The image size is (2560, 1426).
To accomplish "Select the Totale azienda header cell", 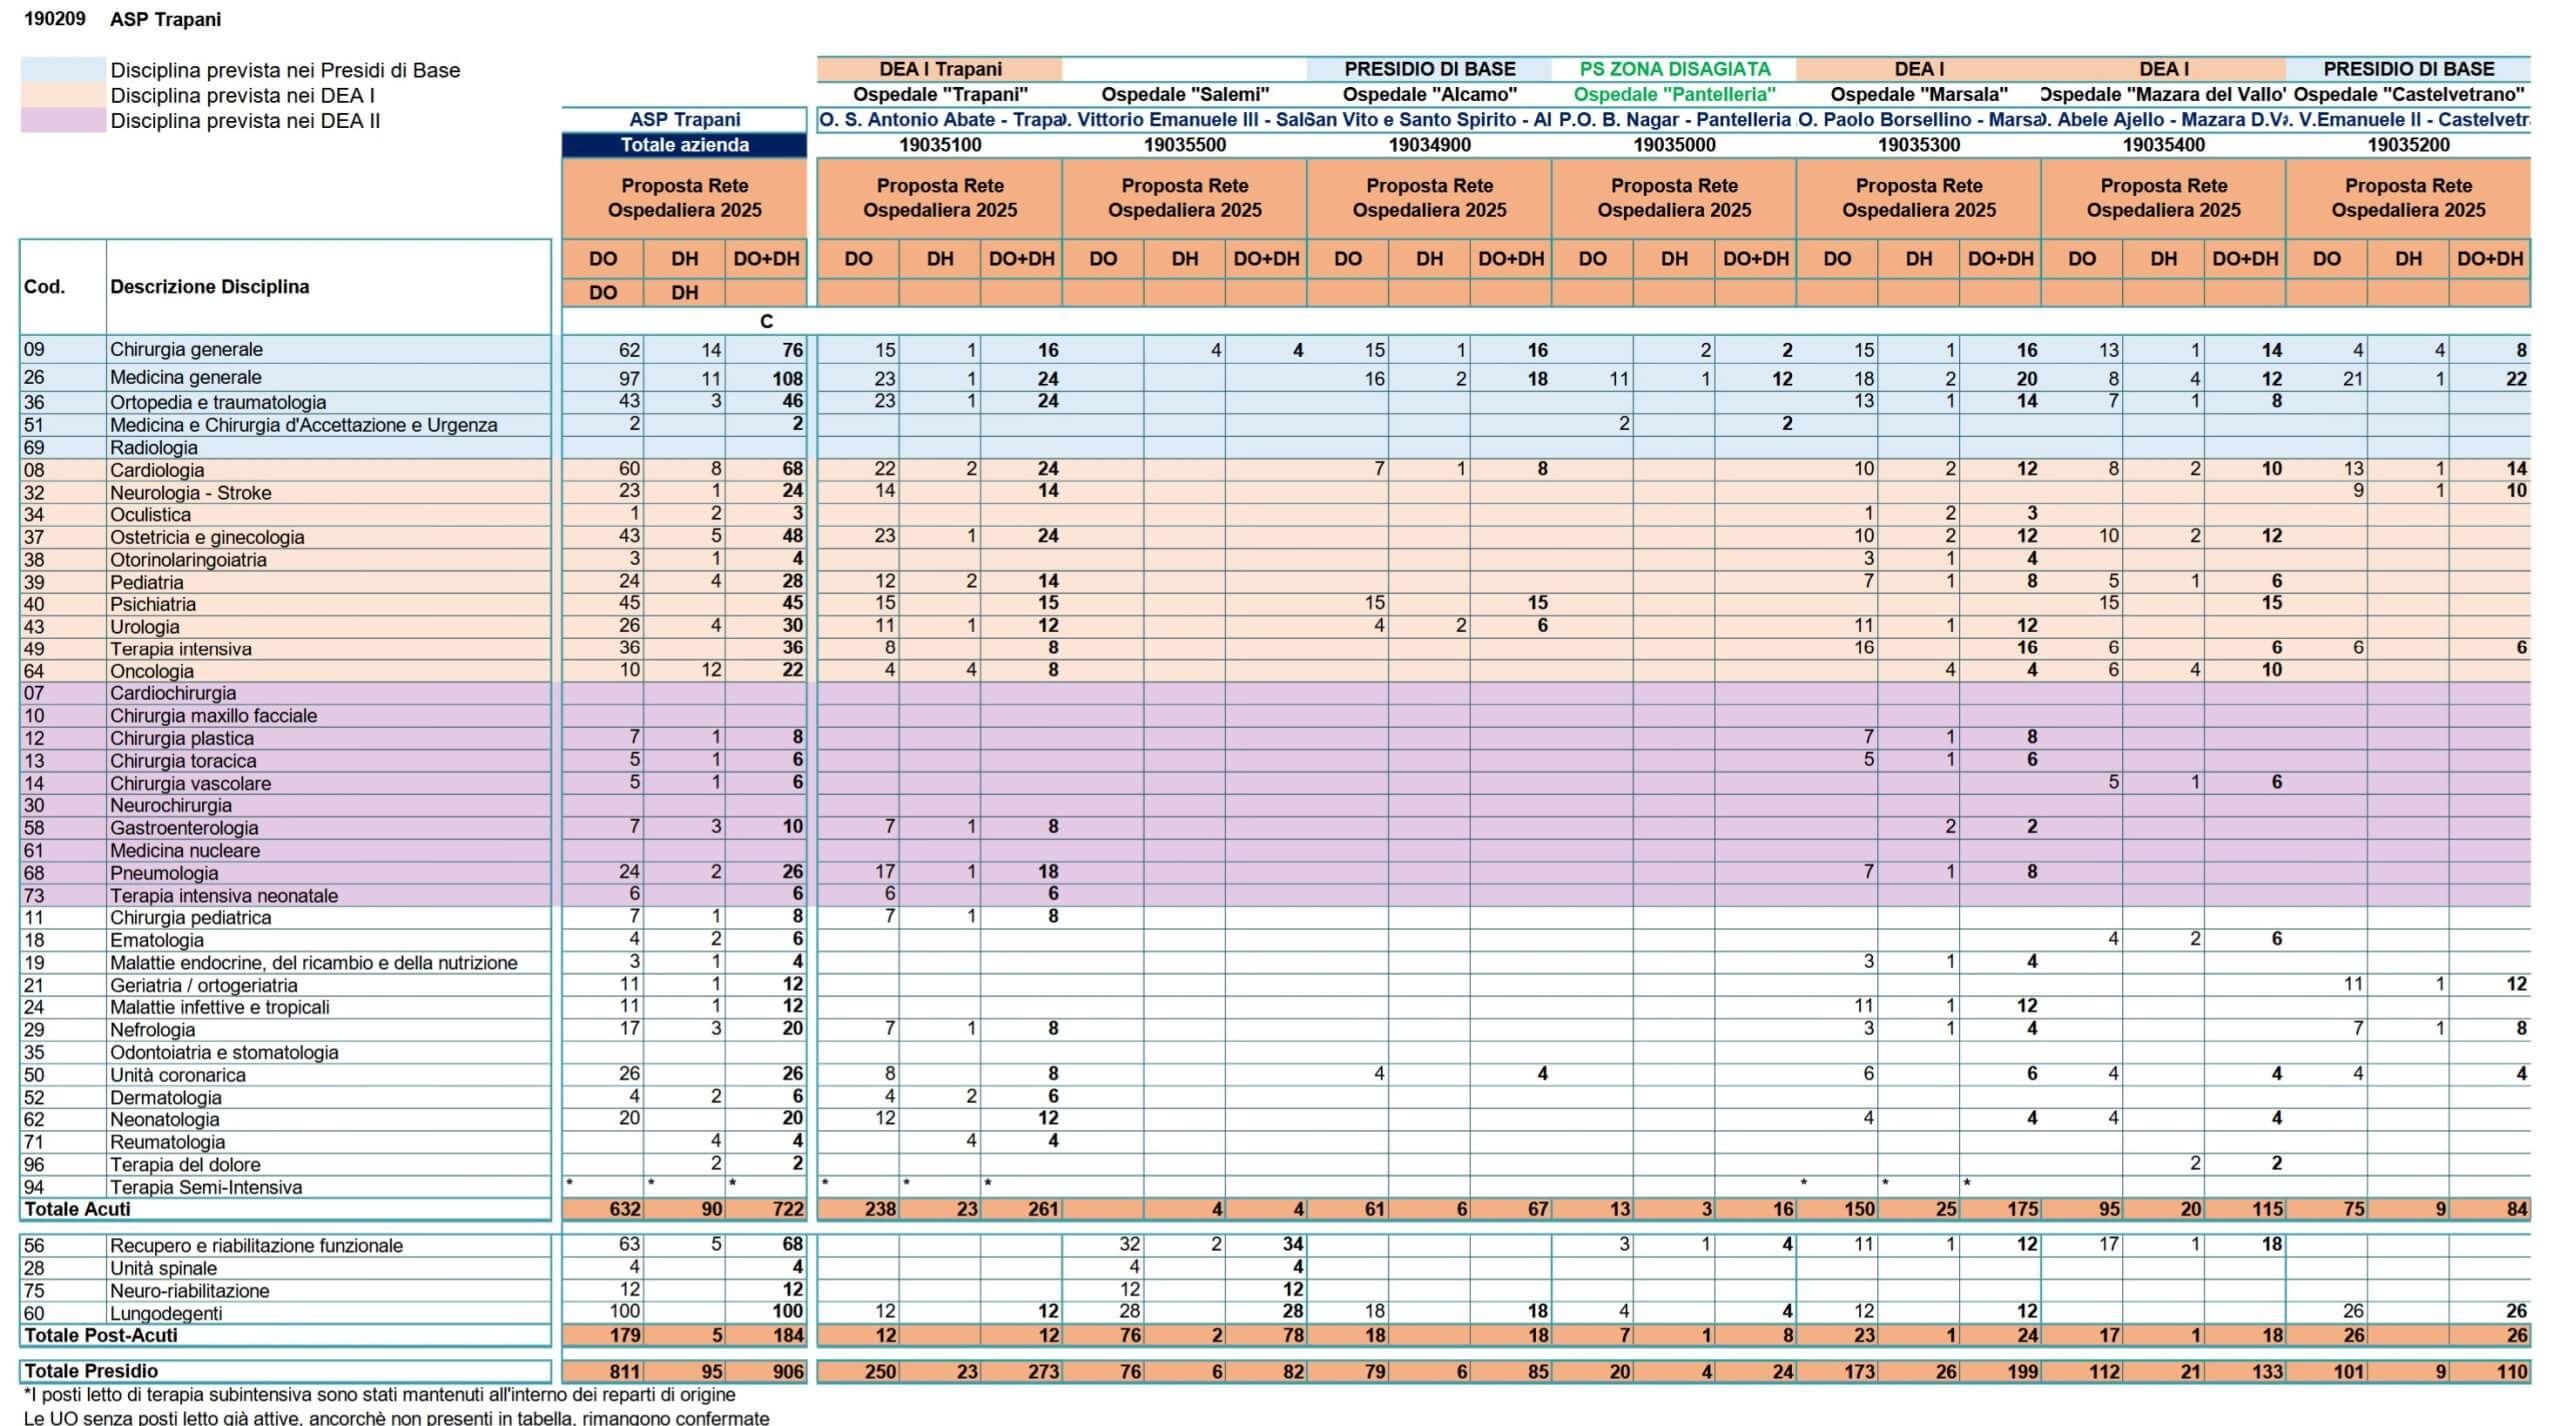I will coord(684,145).
